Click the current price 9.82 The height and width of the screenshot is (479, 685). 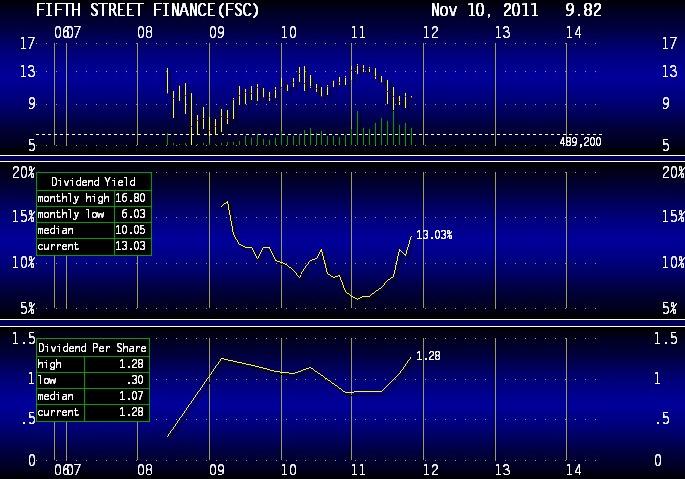pyautogui.click(x=583, y=10)
